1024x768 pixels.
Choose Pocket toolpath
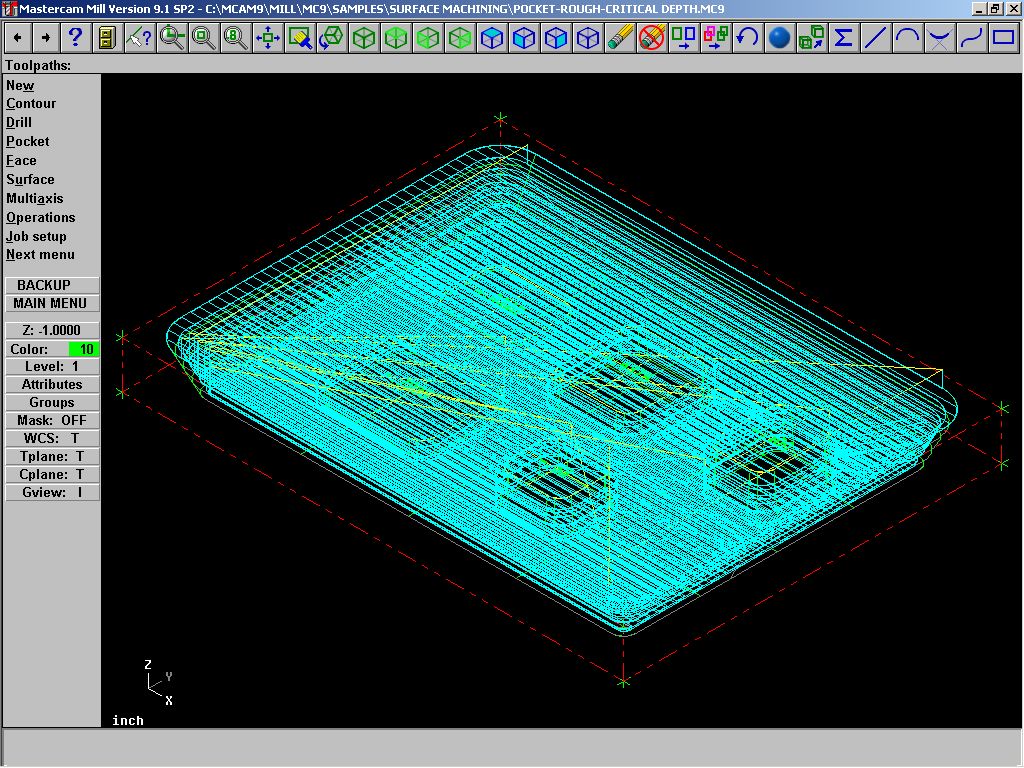(x=28, y=142)
